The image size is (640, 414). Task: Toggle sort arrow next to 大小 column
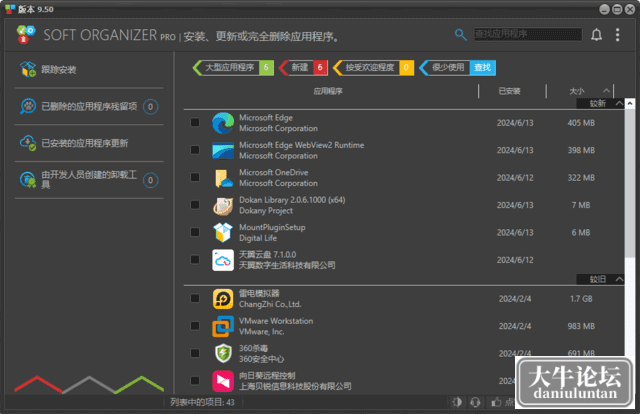[x=607, y=91]
